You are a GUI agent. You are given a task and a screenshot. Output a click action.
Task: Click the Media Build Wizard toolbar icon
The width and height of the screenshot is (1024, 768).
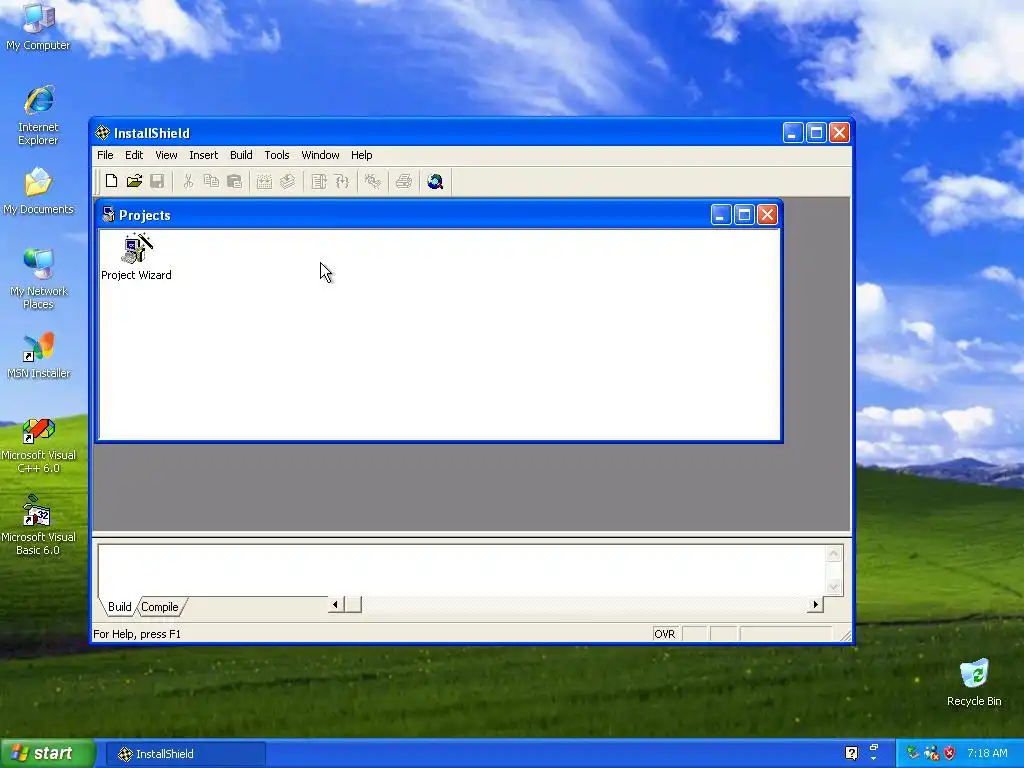[264, 181]
